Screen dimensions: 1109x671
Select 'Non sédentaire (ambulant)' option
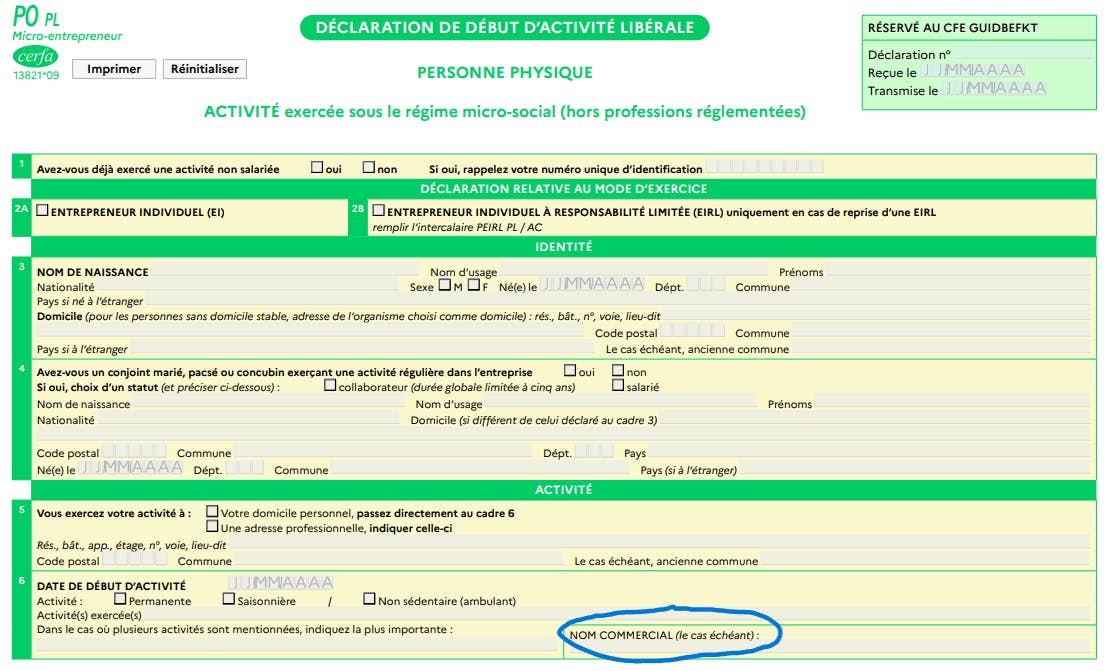pos(367,600)
